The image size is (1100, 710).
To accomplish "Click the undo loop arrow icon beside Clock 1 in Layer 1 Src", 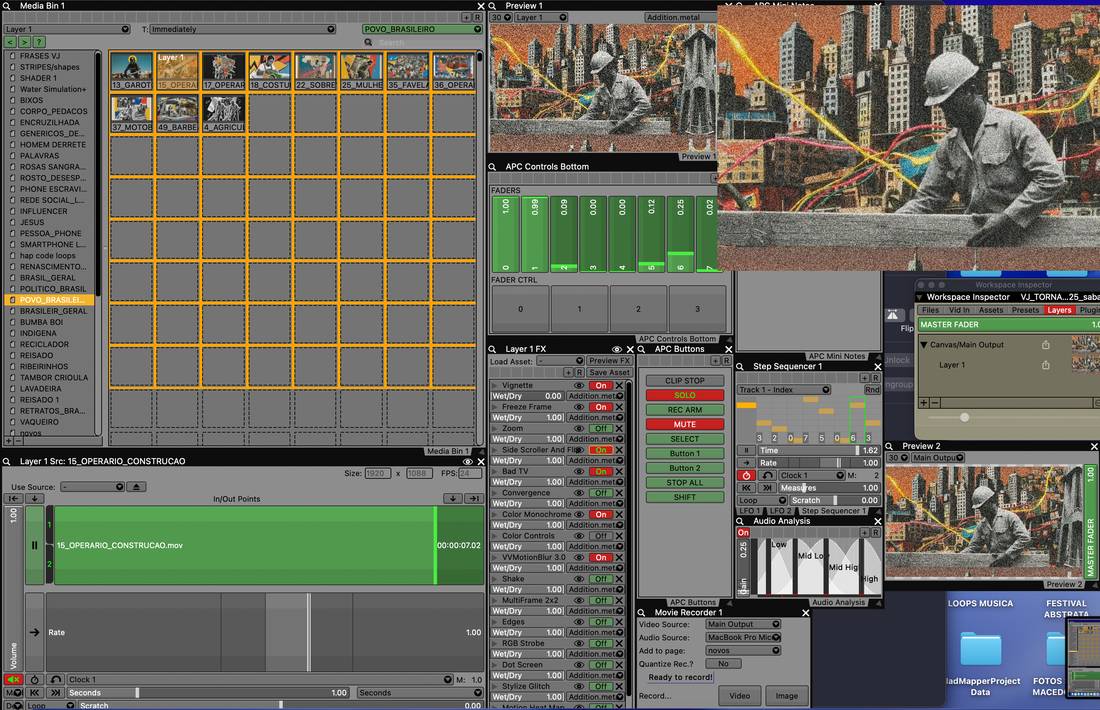I will tap(56, 679).
